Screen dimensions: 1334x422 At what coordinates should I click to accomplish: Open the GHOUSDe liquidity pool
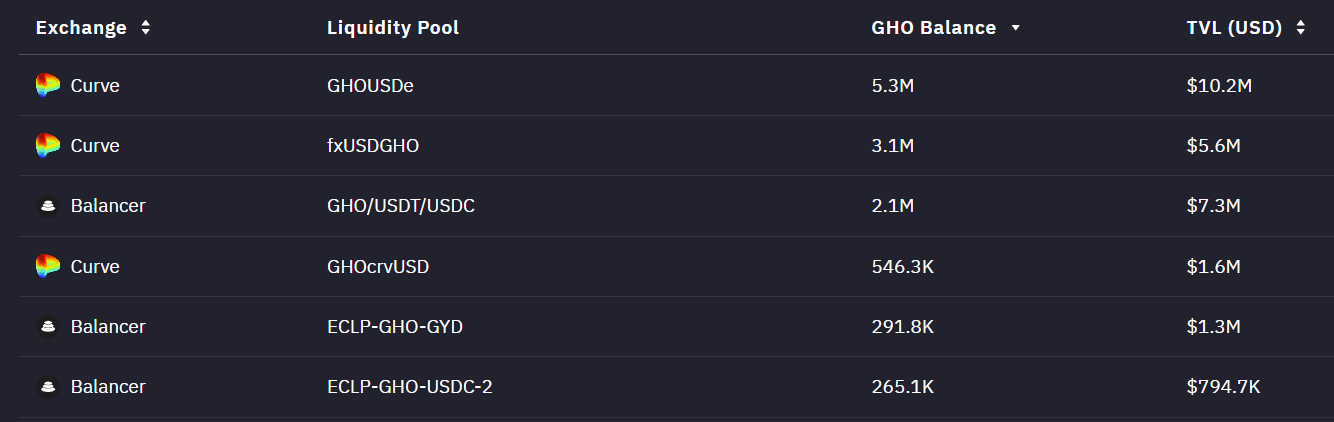click(370, 86)
